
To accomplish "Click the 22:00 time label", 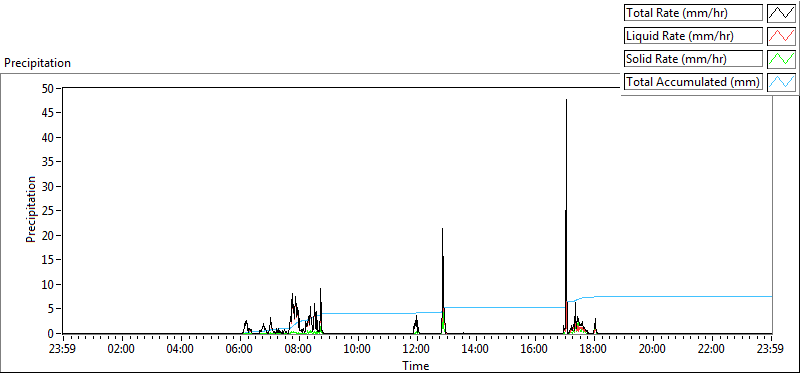I will coord(712,349).
